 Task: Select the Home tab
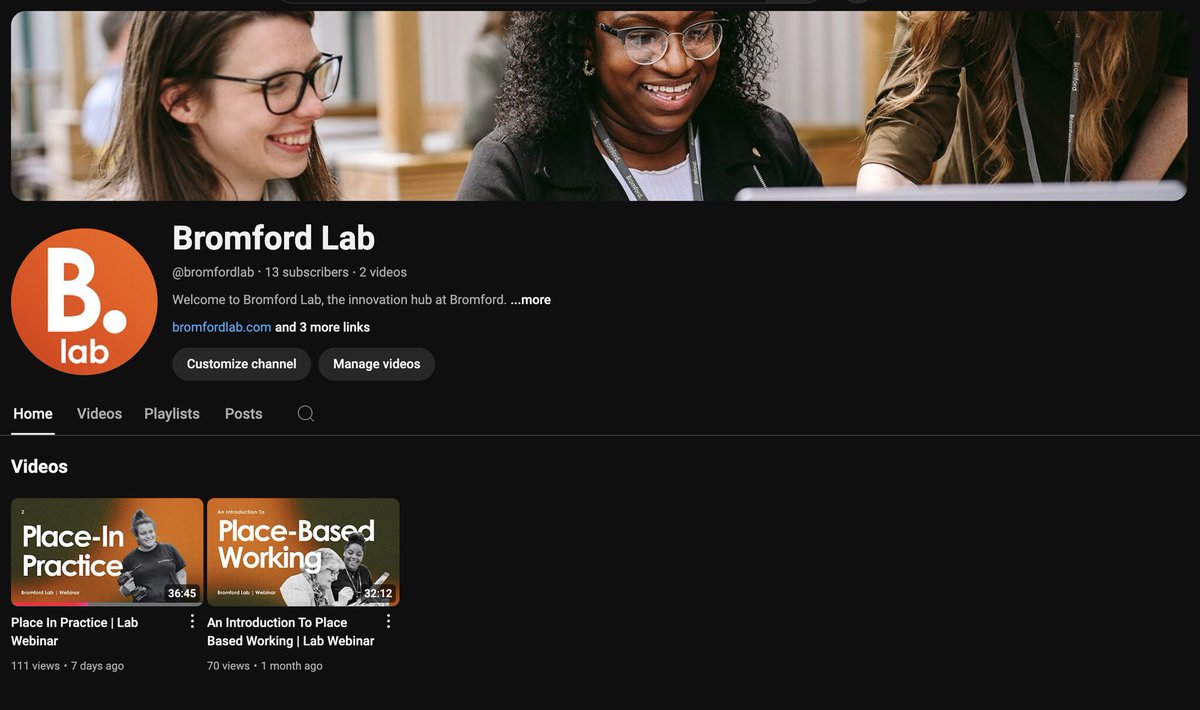tap(33, 414)
